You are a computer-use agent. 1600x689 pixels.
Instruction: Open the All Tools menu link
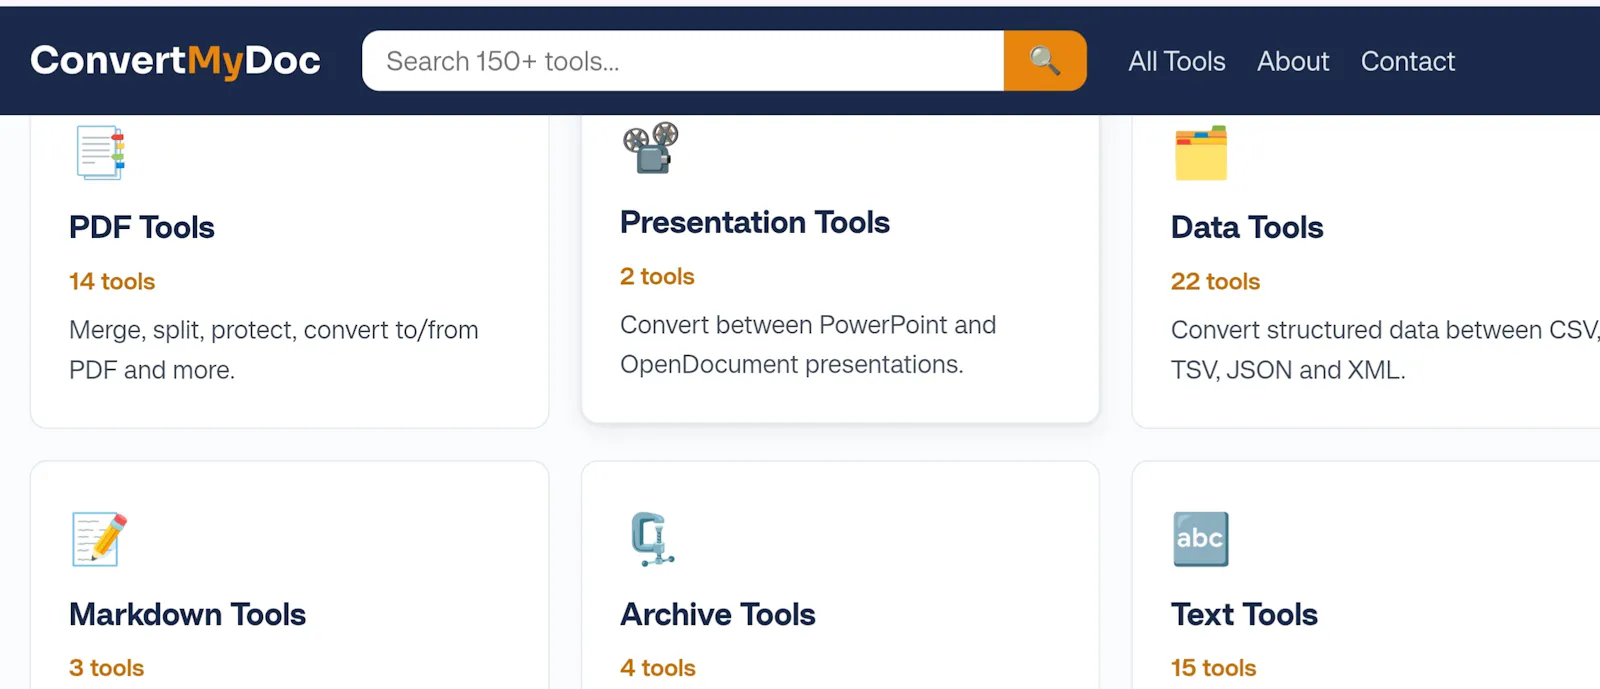click(x=1177, y=61)
